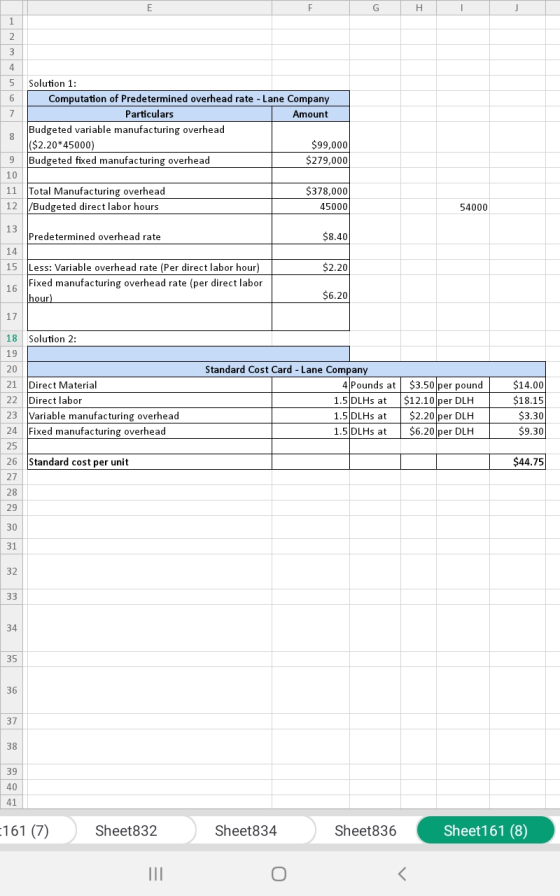
Task: Select the 'Pounds at' cell
Action: [x=375, y=385]
